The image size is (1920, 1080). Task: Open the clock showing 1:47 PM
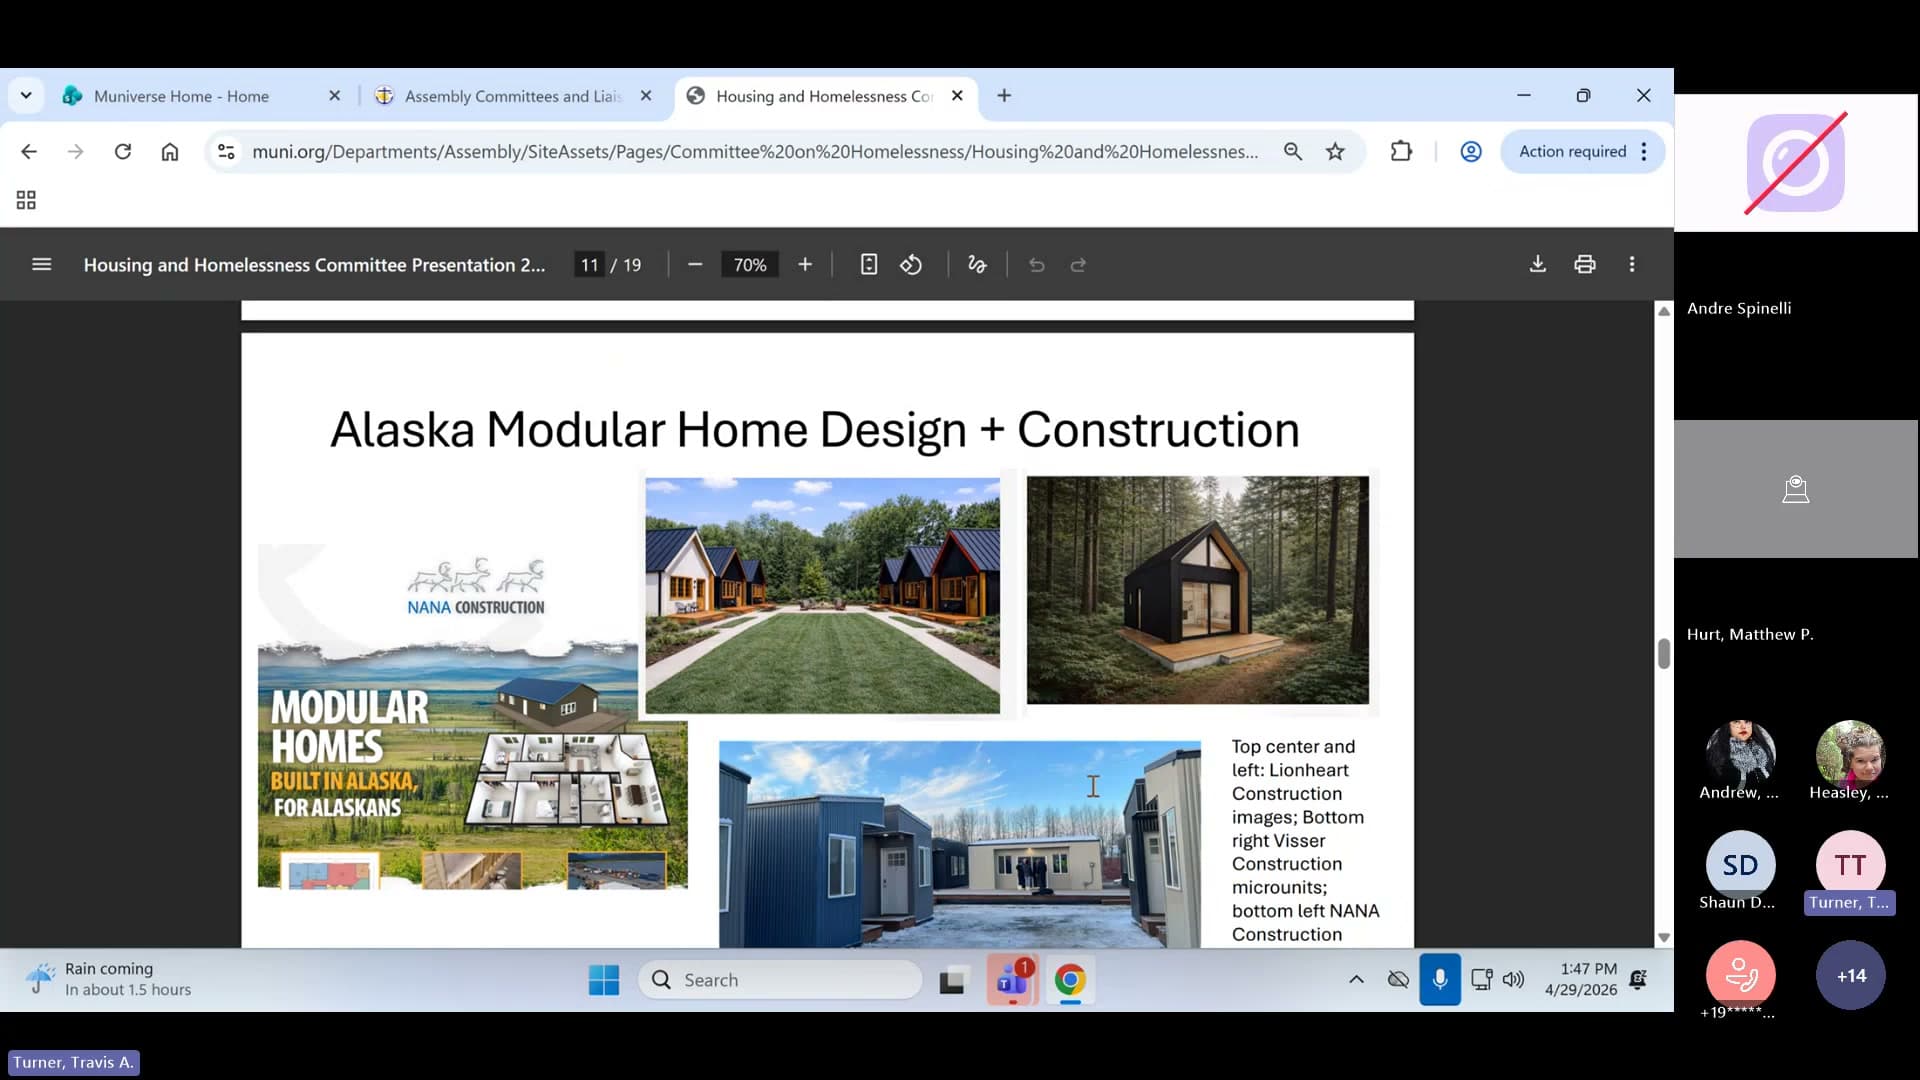(x=1581, y=980)
